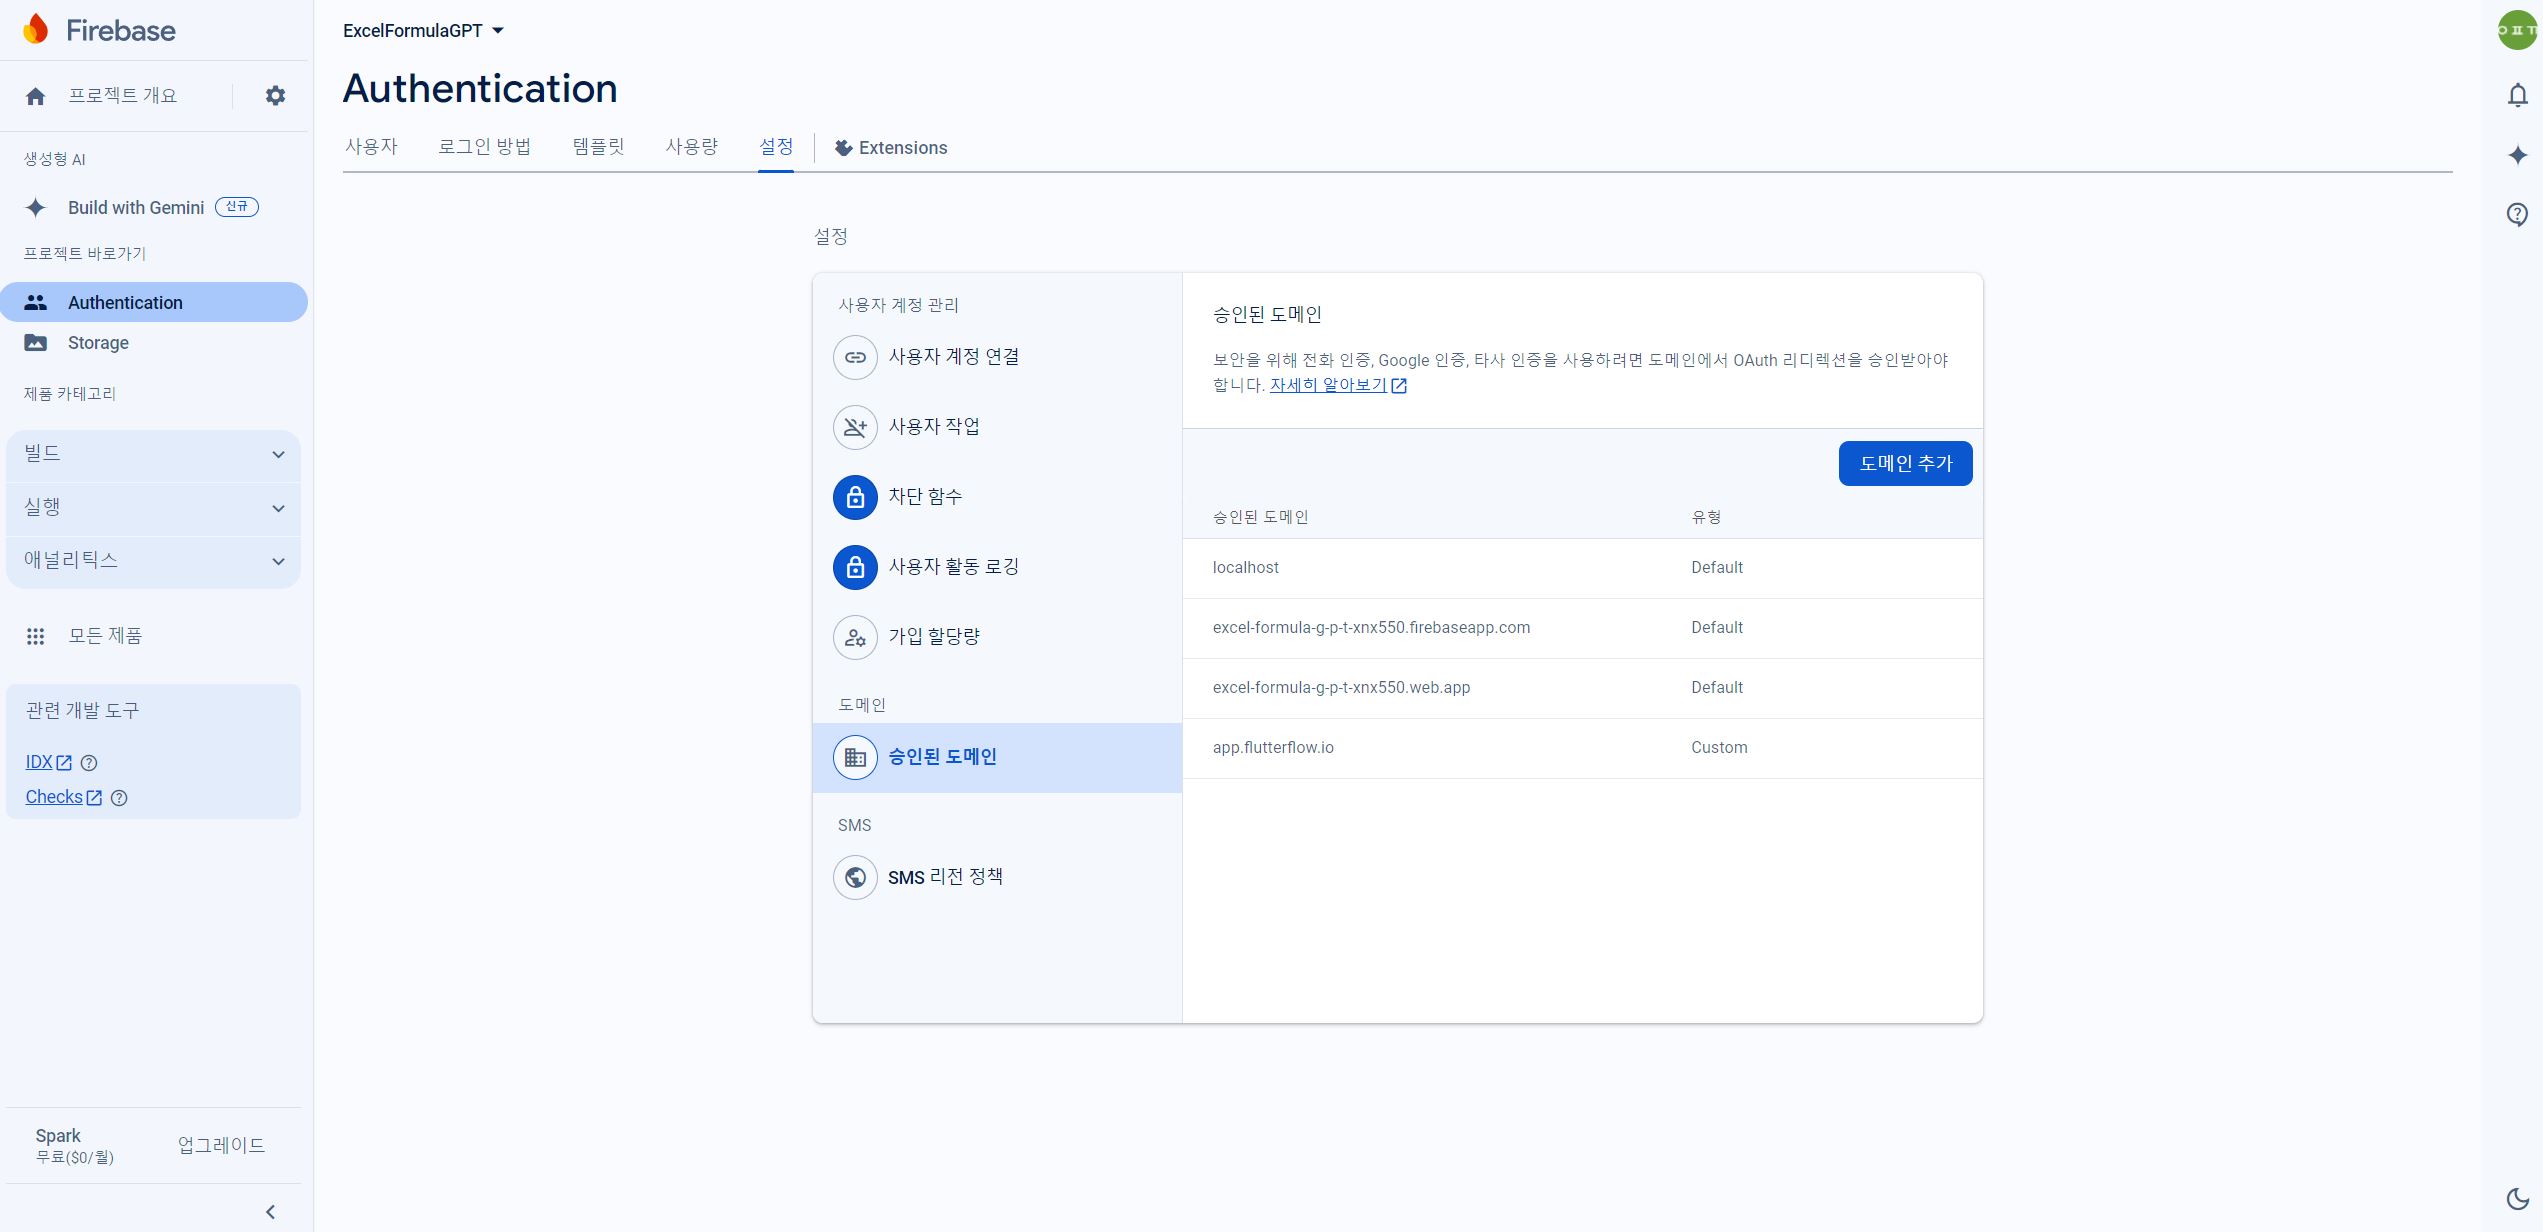The width and height of the screenshot is (2543, 1232).
Task: Open the Checks link
Action: (54, 797)
